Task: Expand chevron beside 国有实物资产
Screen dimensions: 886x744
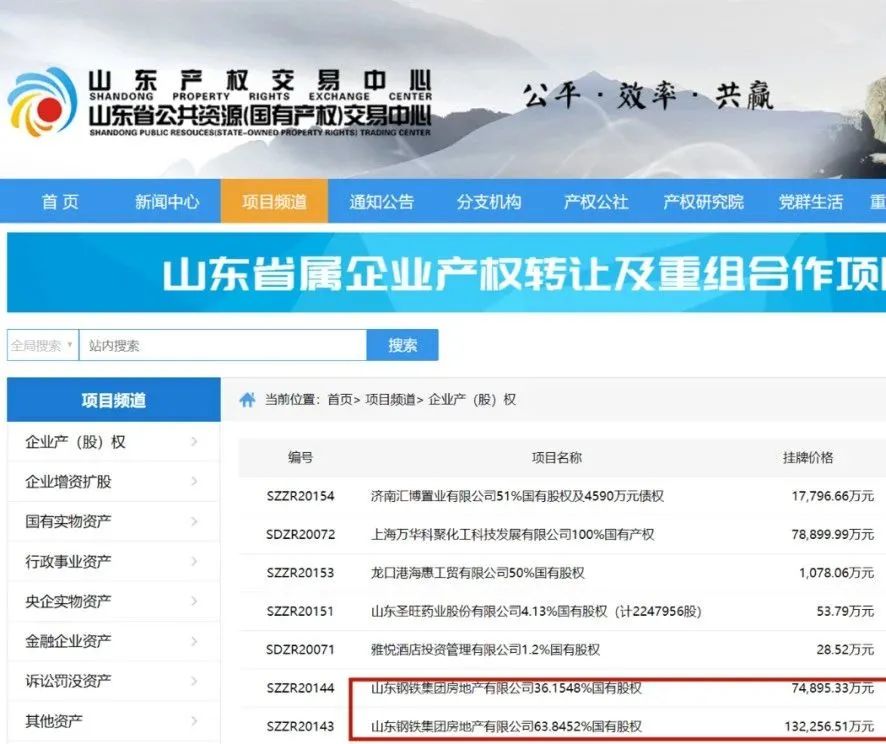Action: 194,521
